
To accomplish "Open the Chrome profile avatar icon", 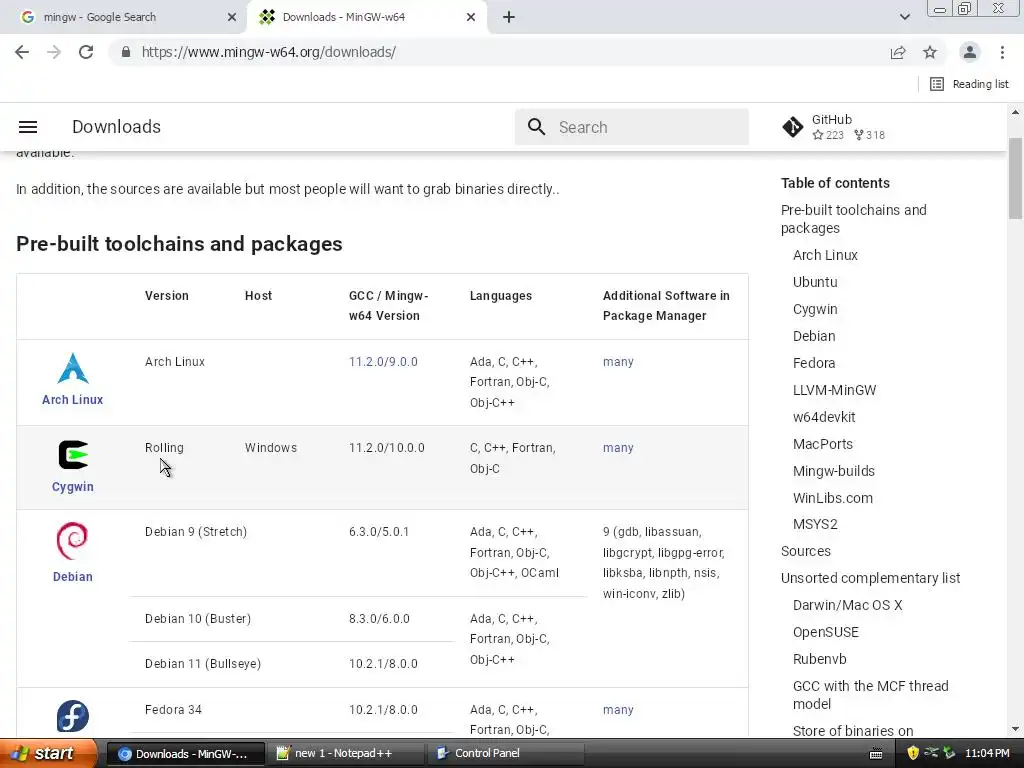I will click(x=970, y=52).
